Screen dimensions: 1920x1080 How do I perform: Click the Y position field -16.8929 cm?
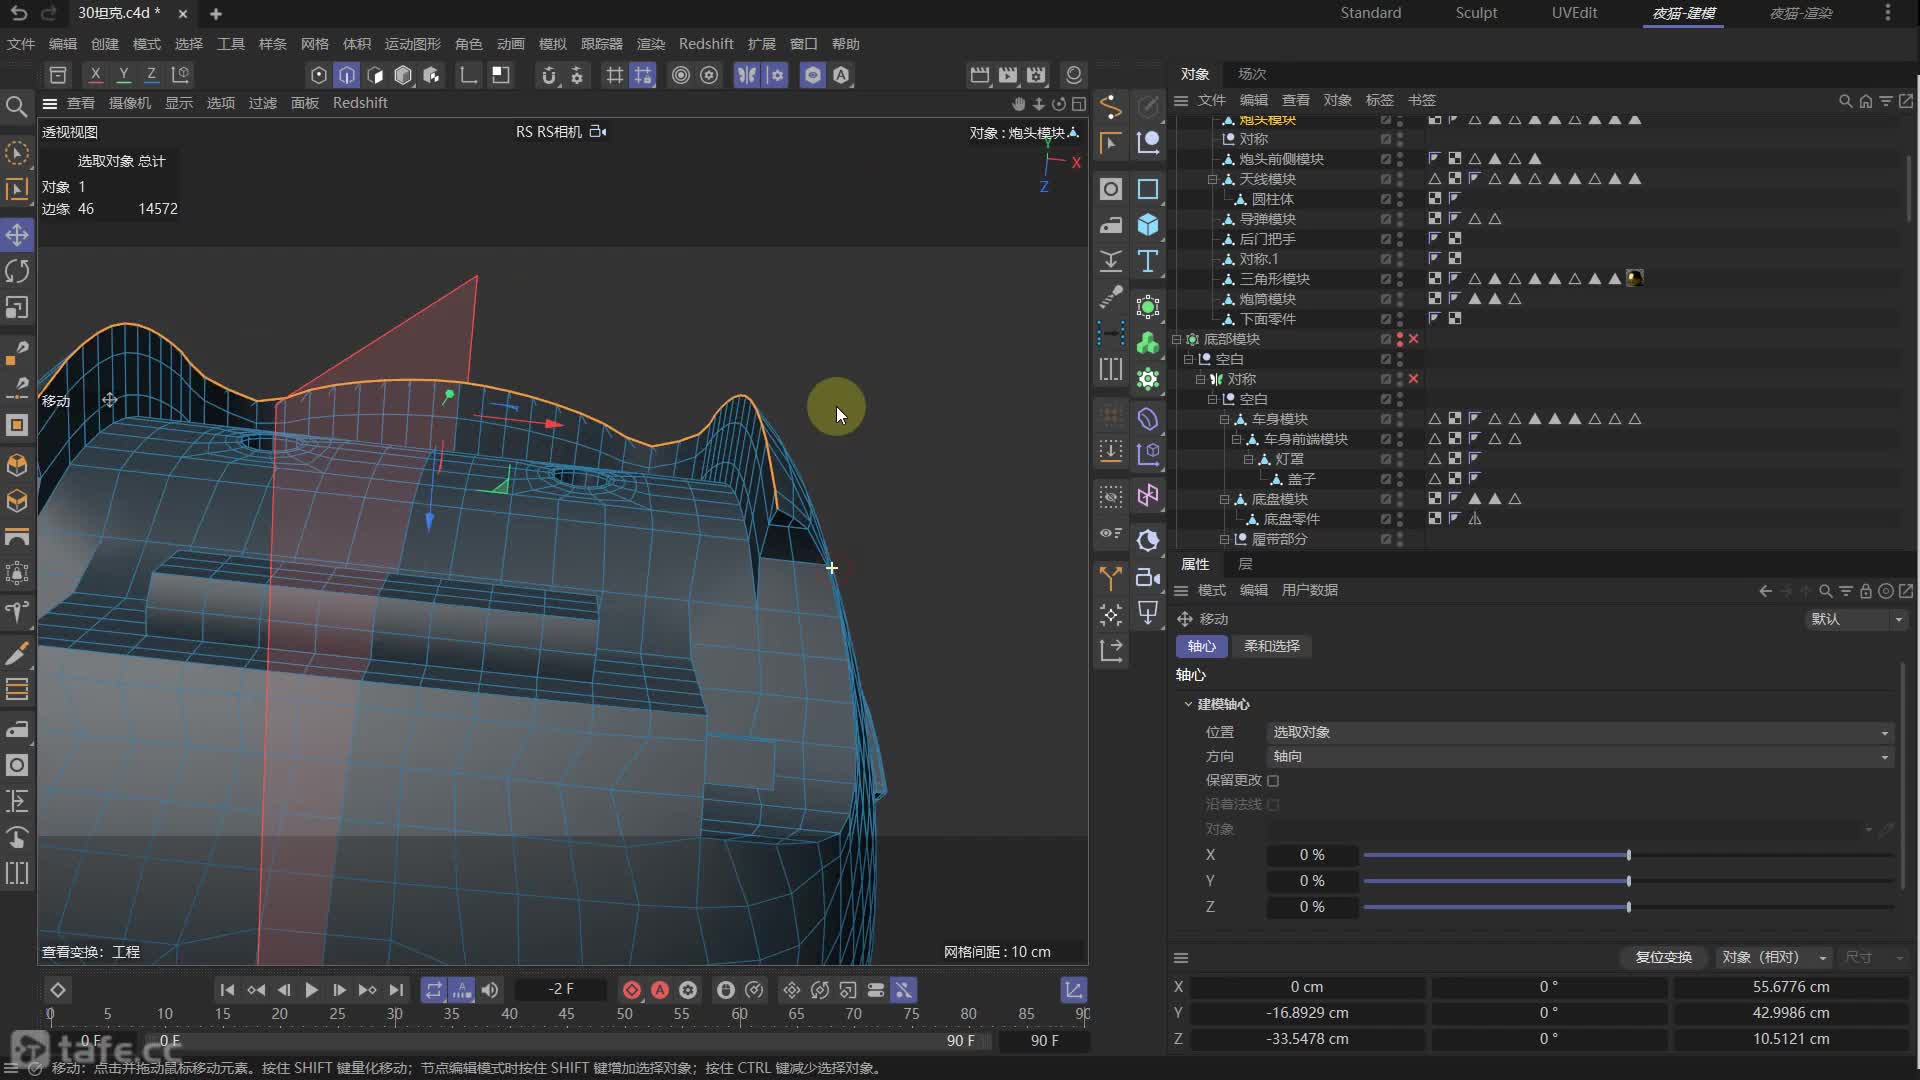1307,1013
